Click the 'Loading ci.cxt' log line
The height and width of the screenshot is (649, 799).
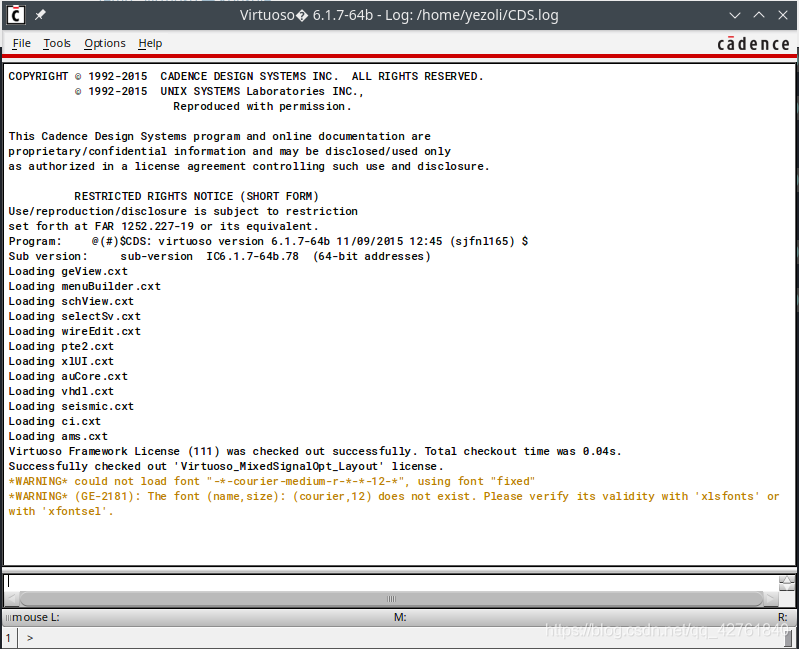point(55,422)
